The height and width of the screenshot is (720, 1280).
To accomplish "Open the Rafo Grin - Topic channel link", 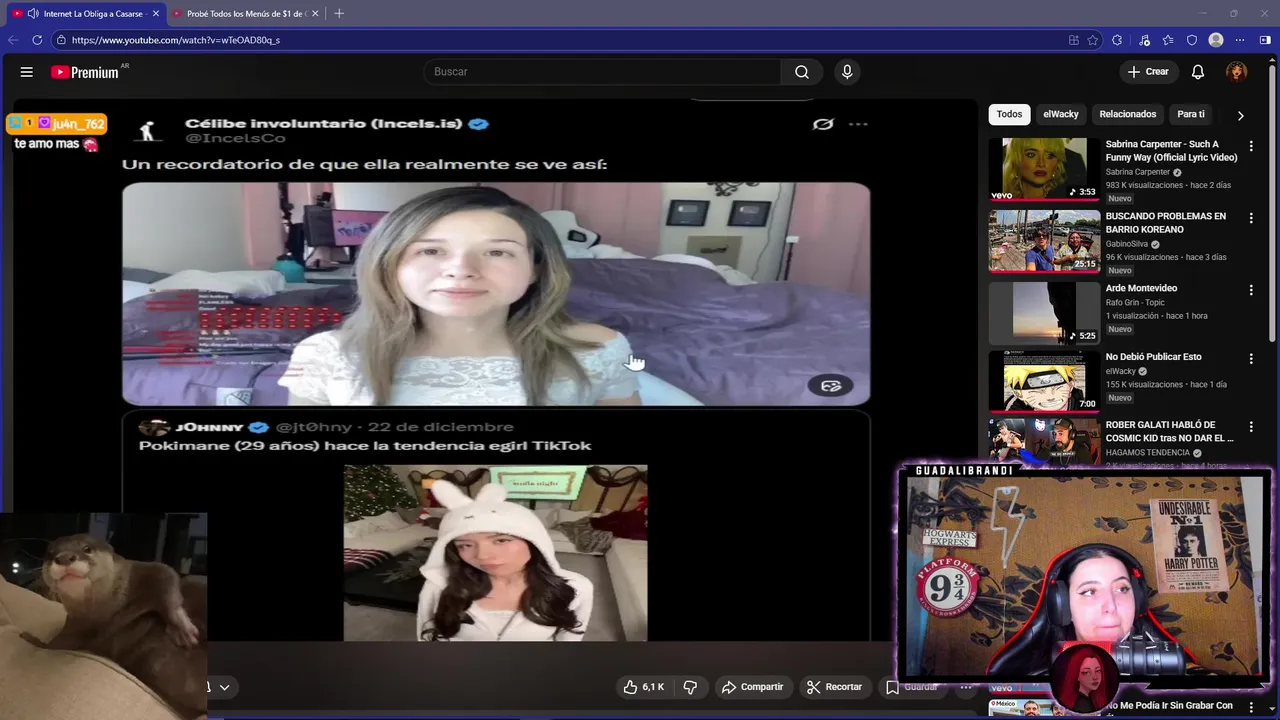I will (x=1135, y=302).
